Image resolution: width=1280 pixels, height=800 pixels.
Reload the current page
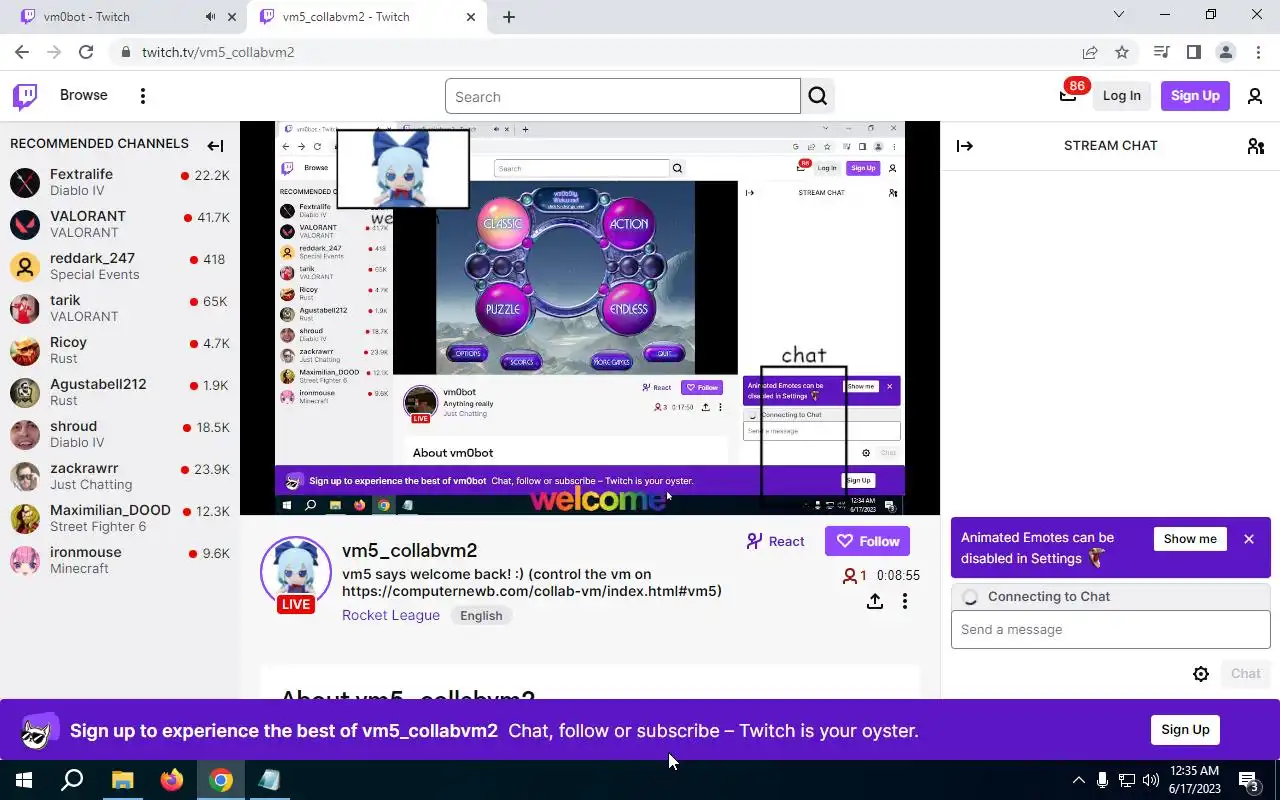[x=86, y=52]
